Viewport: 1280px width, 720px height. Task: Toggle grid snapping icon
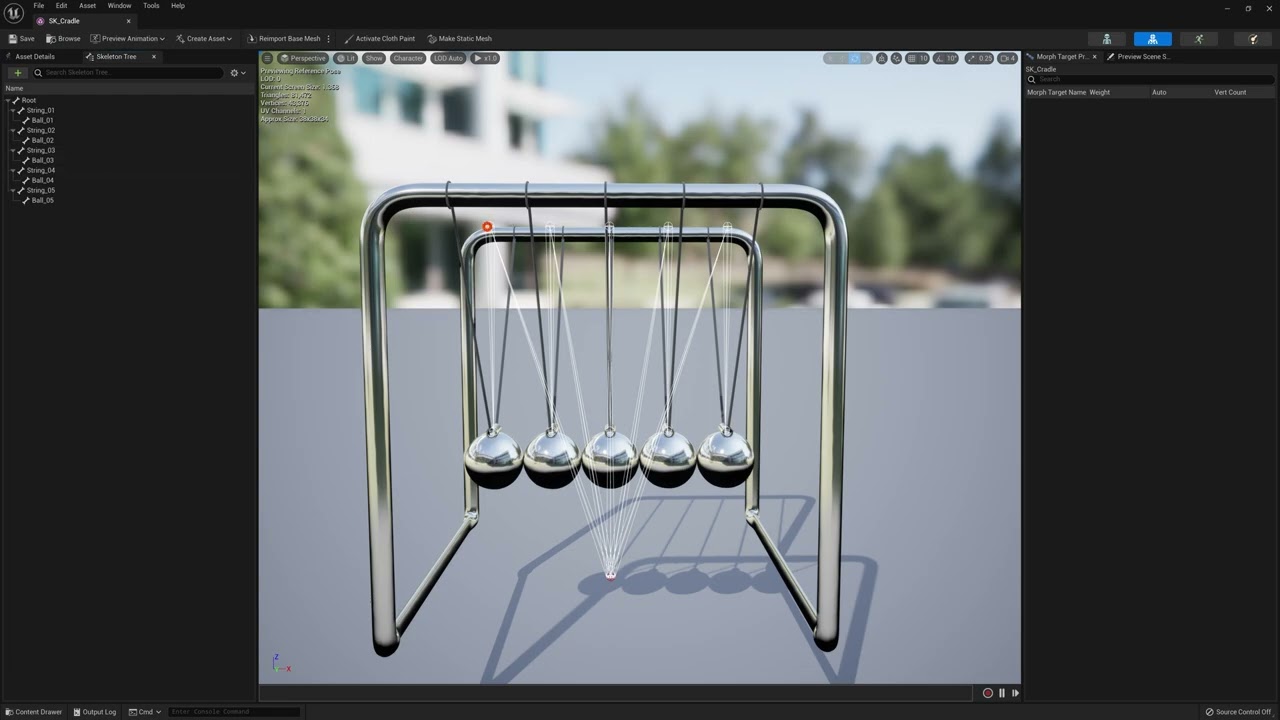click(x=910, y=58)
